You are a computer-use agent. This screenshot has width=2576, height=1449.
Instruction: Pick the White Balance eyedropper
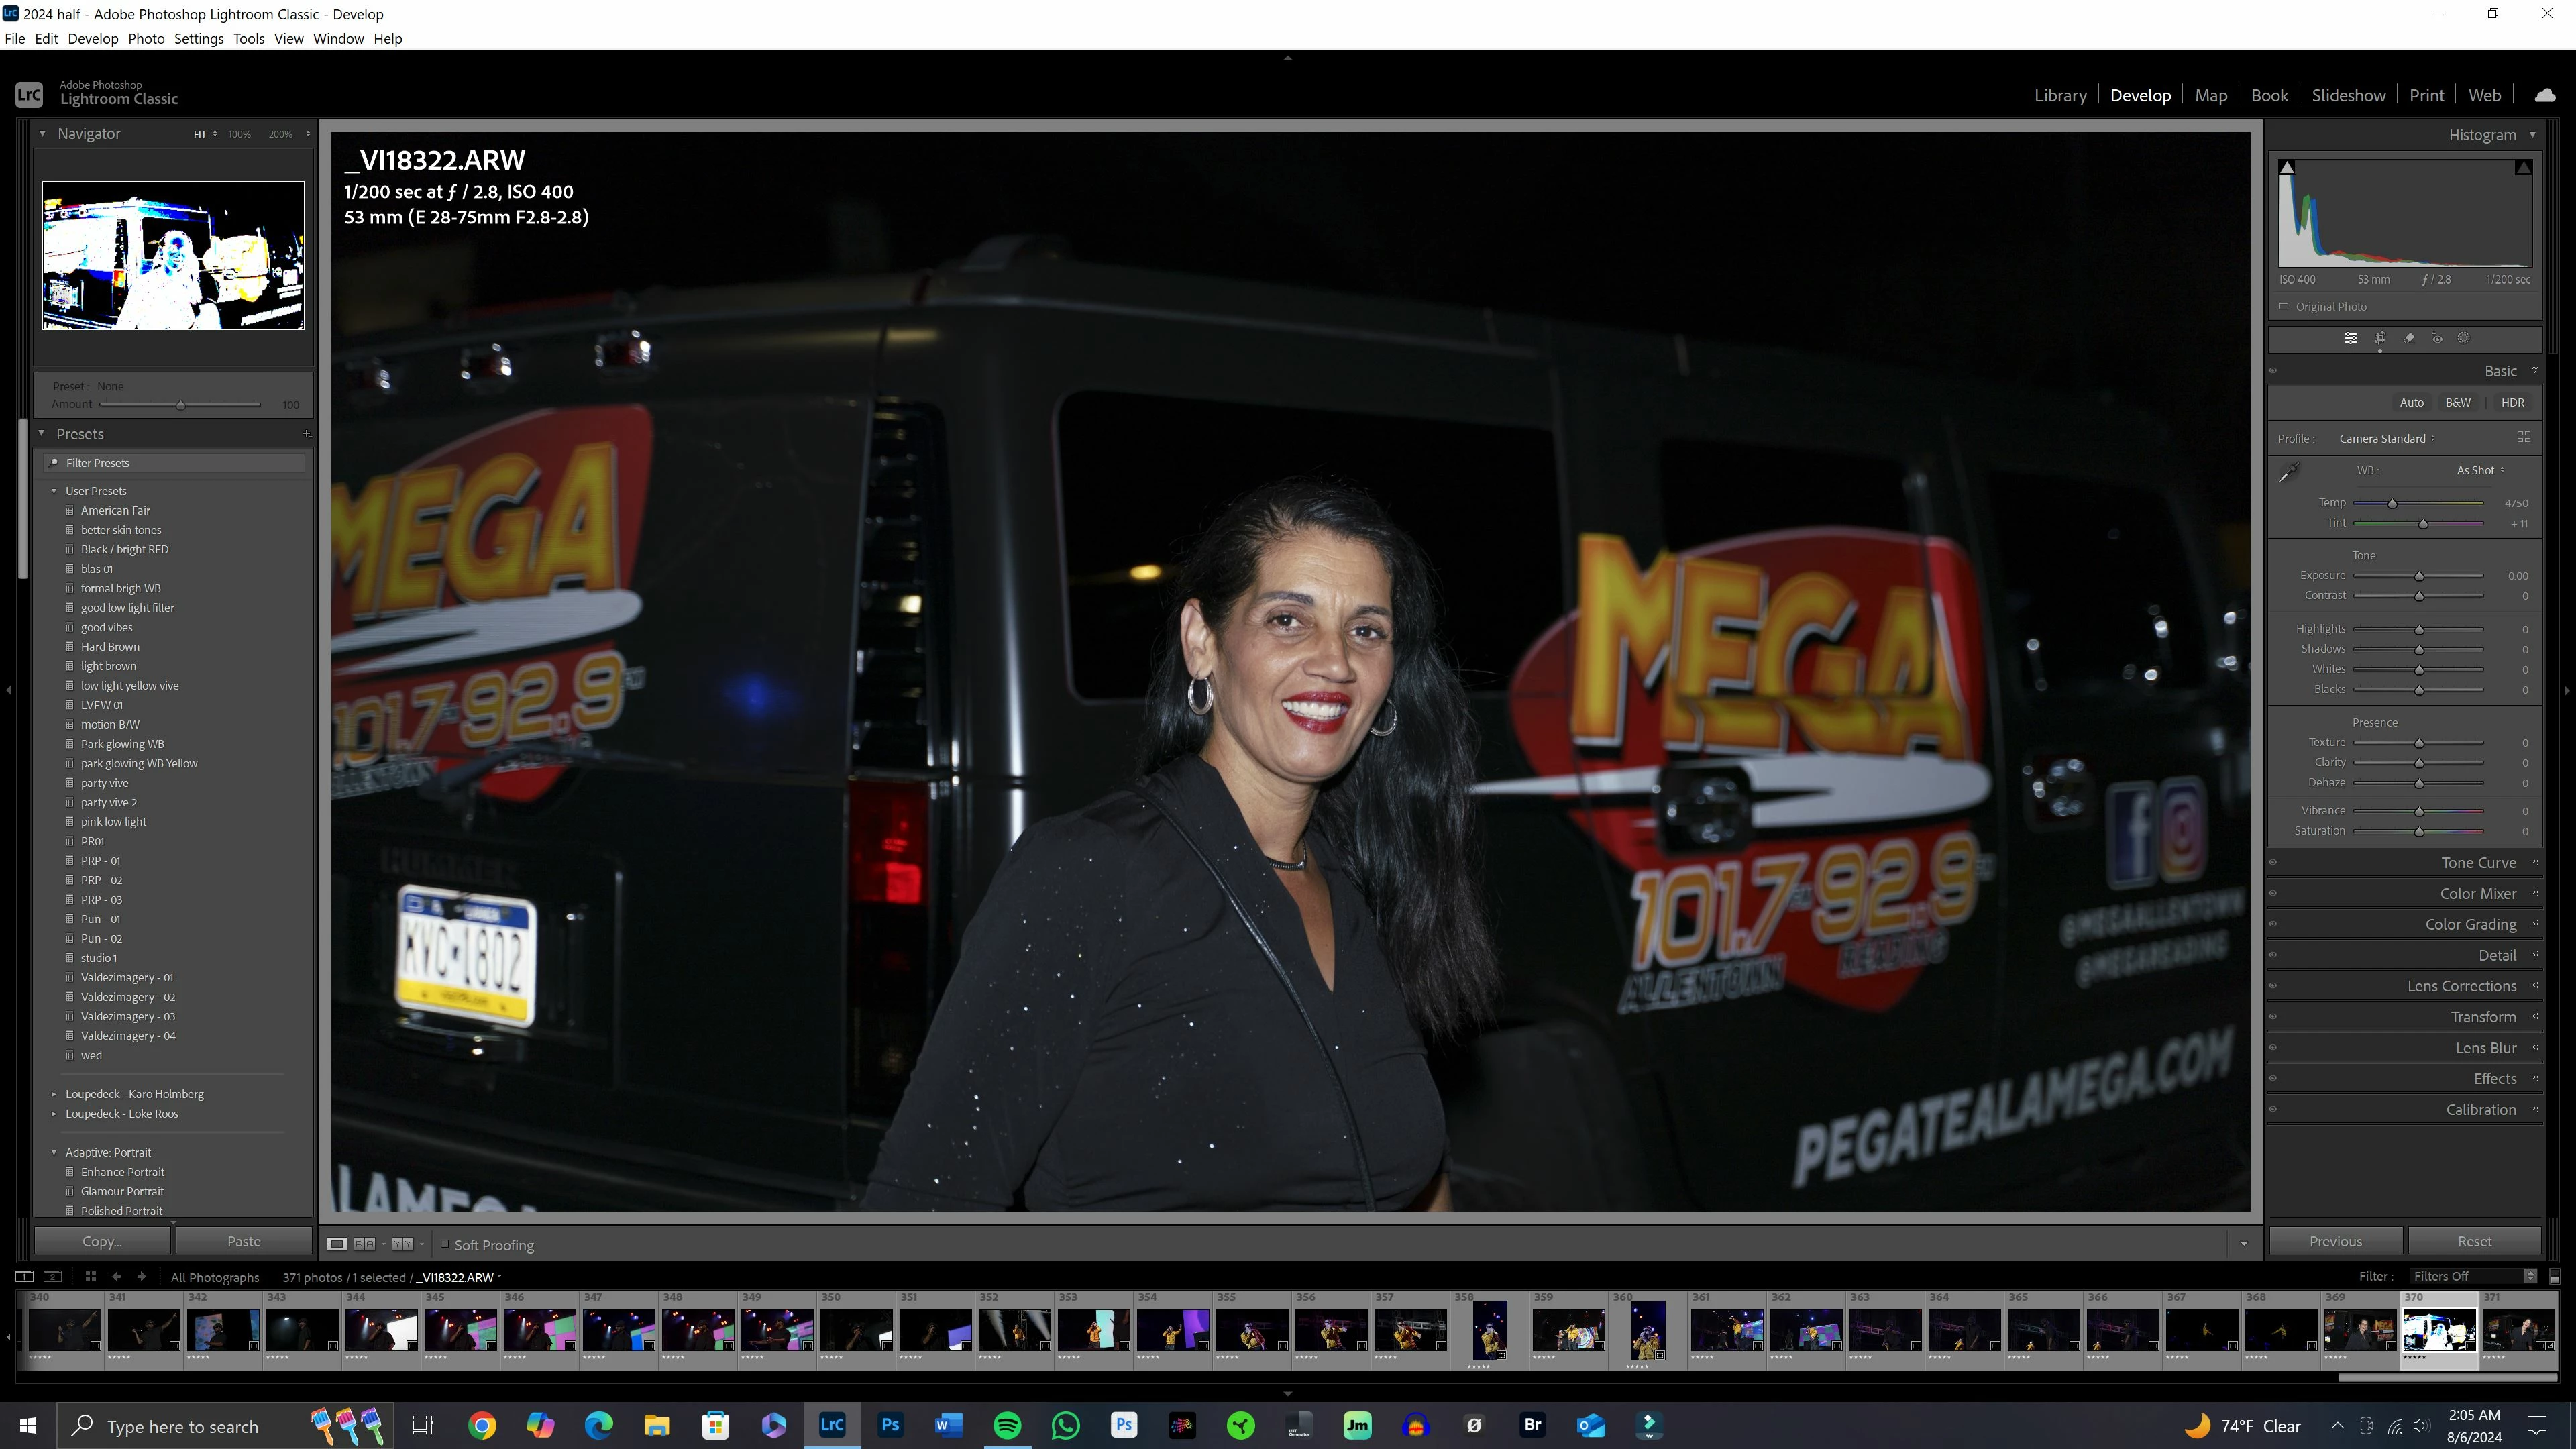[2289, 472]
